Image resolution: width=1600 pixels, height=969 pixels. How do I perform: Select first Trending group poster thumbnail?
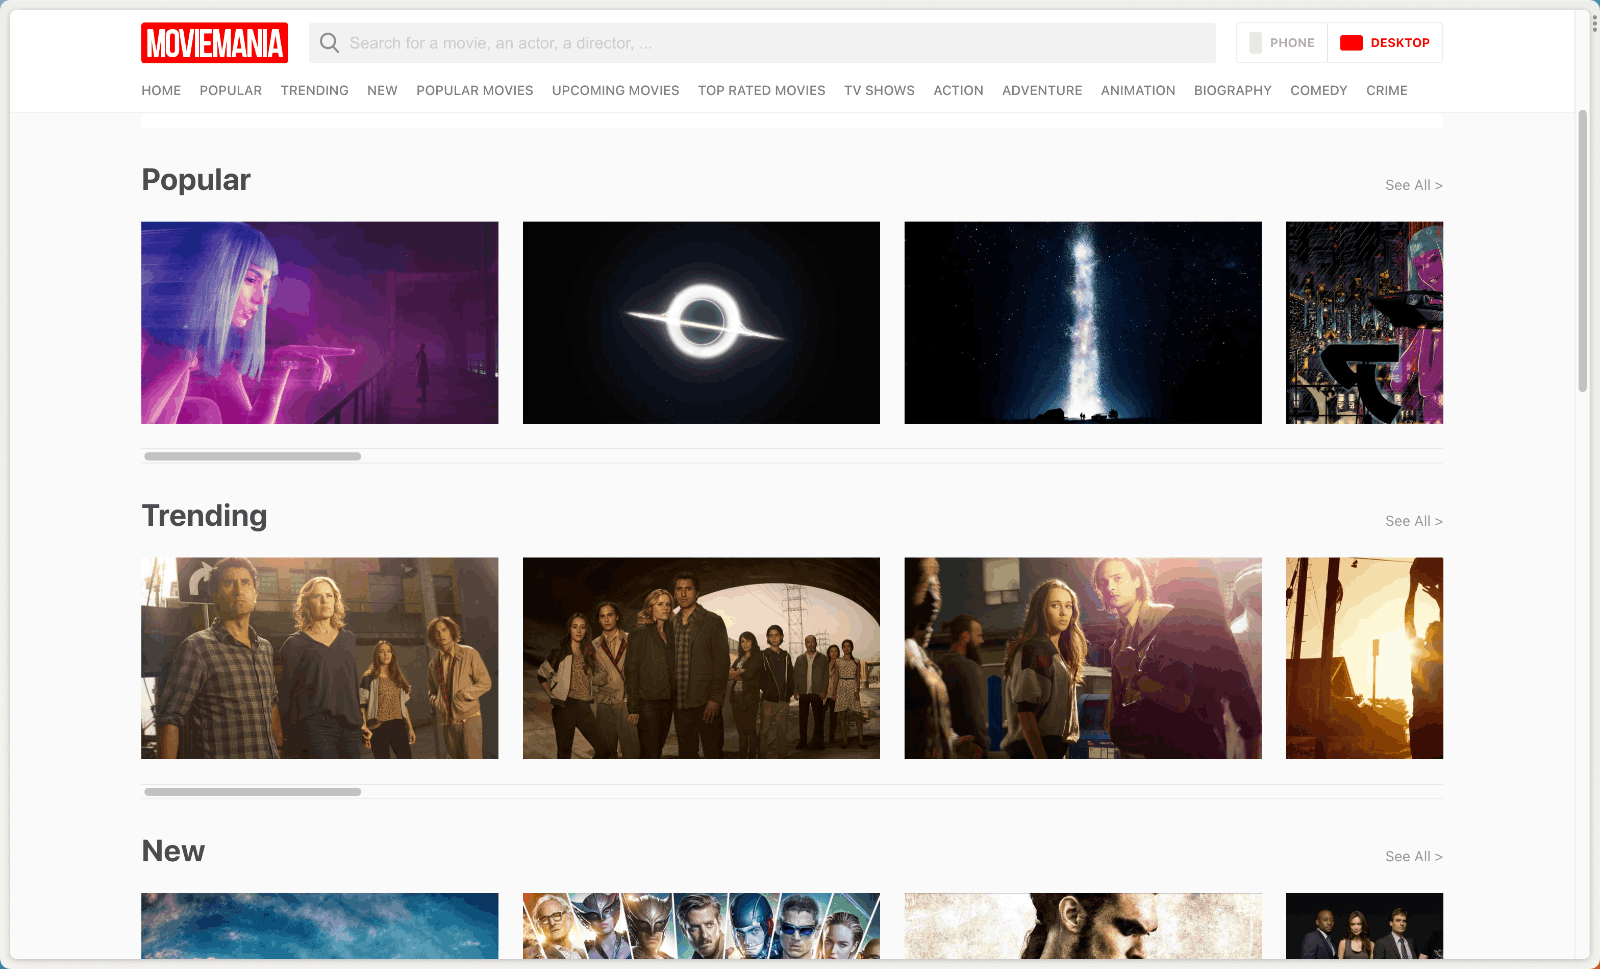click(319, 658)
